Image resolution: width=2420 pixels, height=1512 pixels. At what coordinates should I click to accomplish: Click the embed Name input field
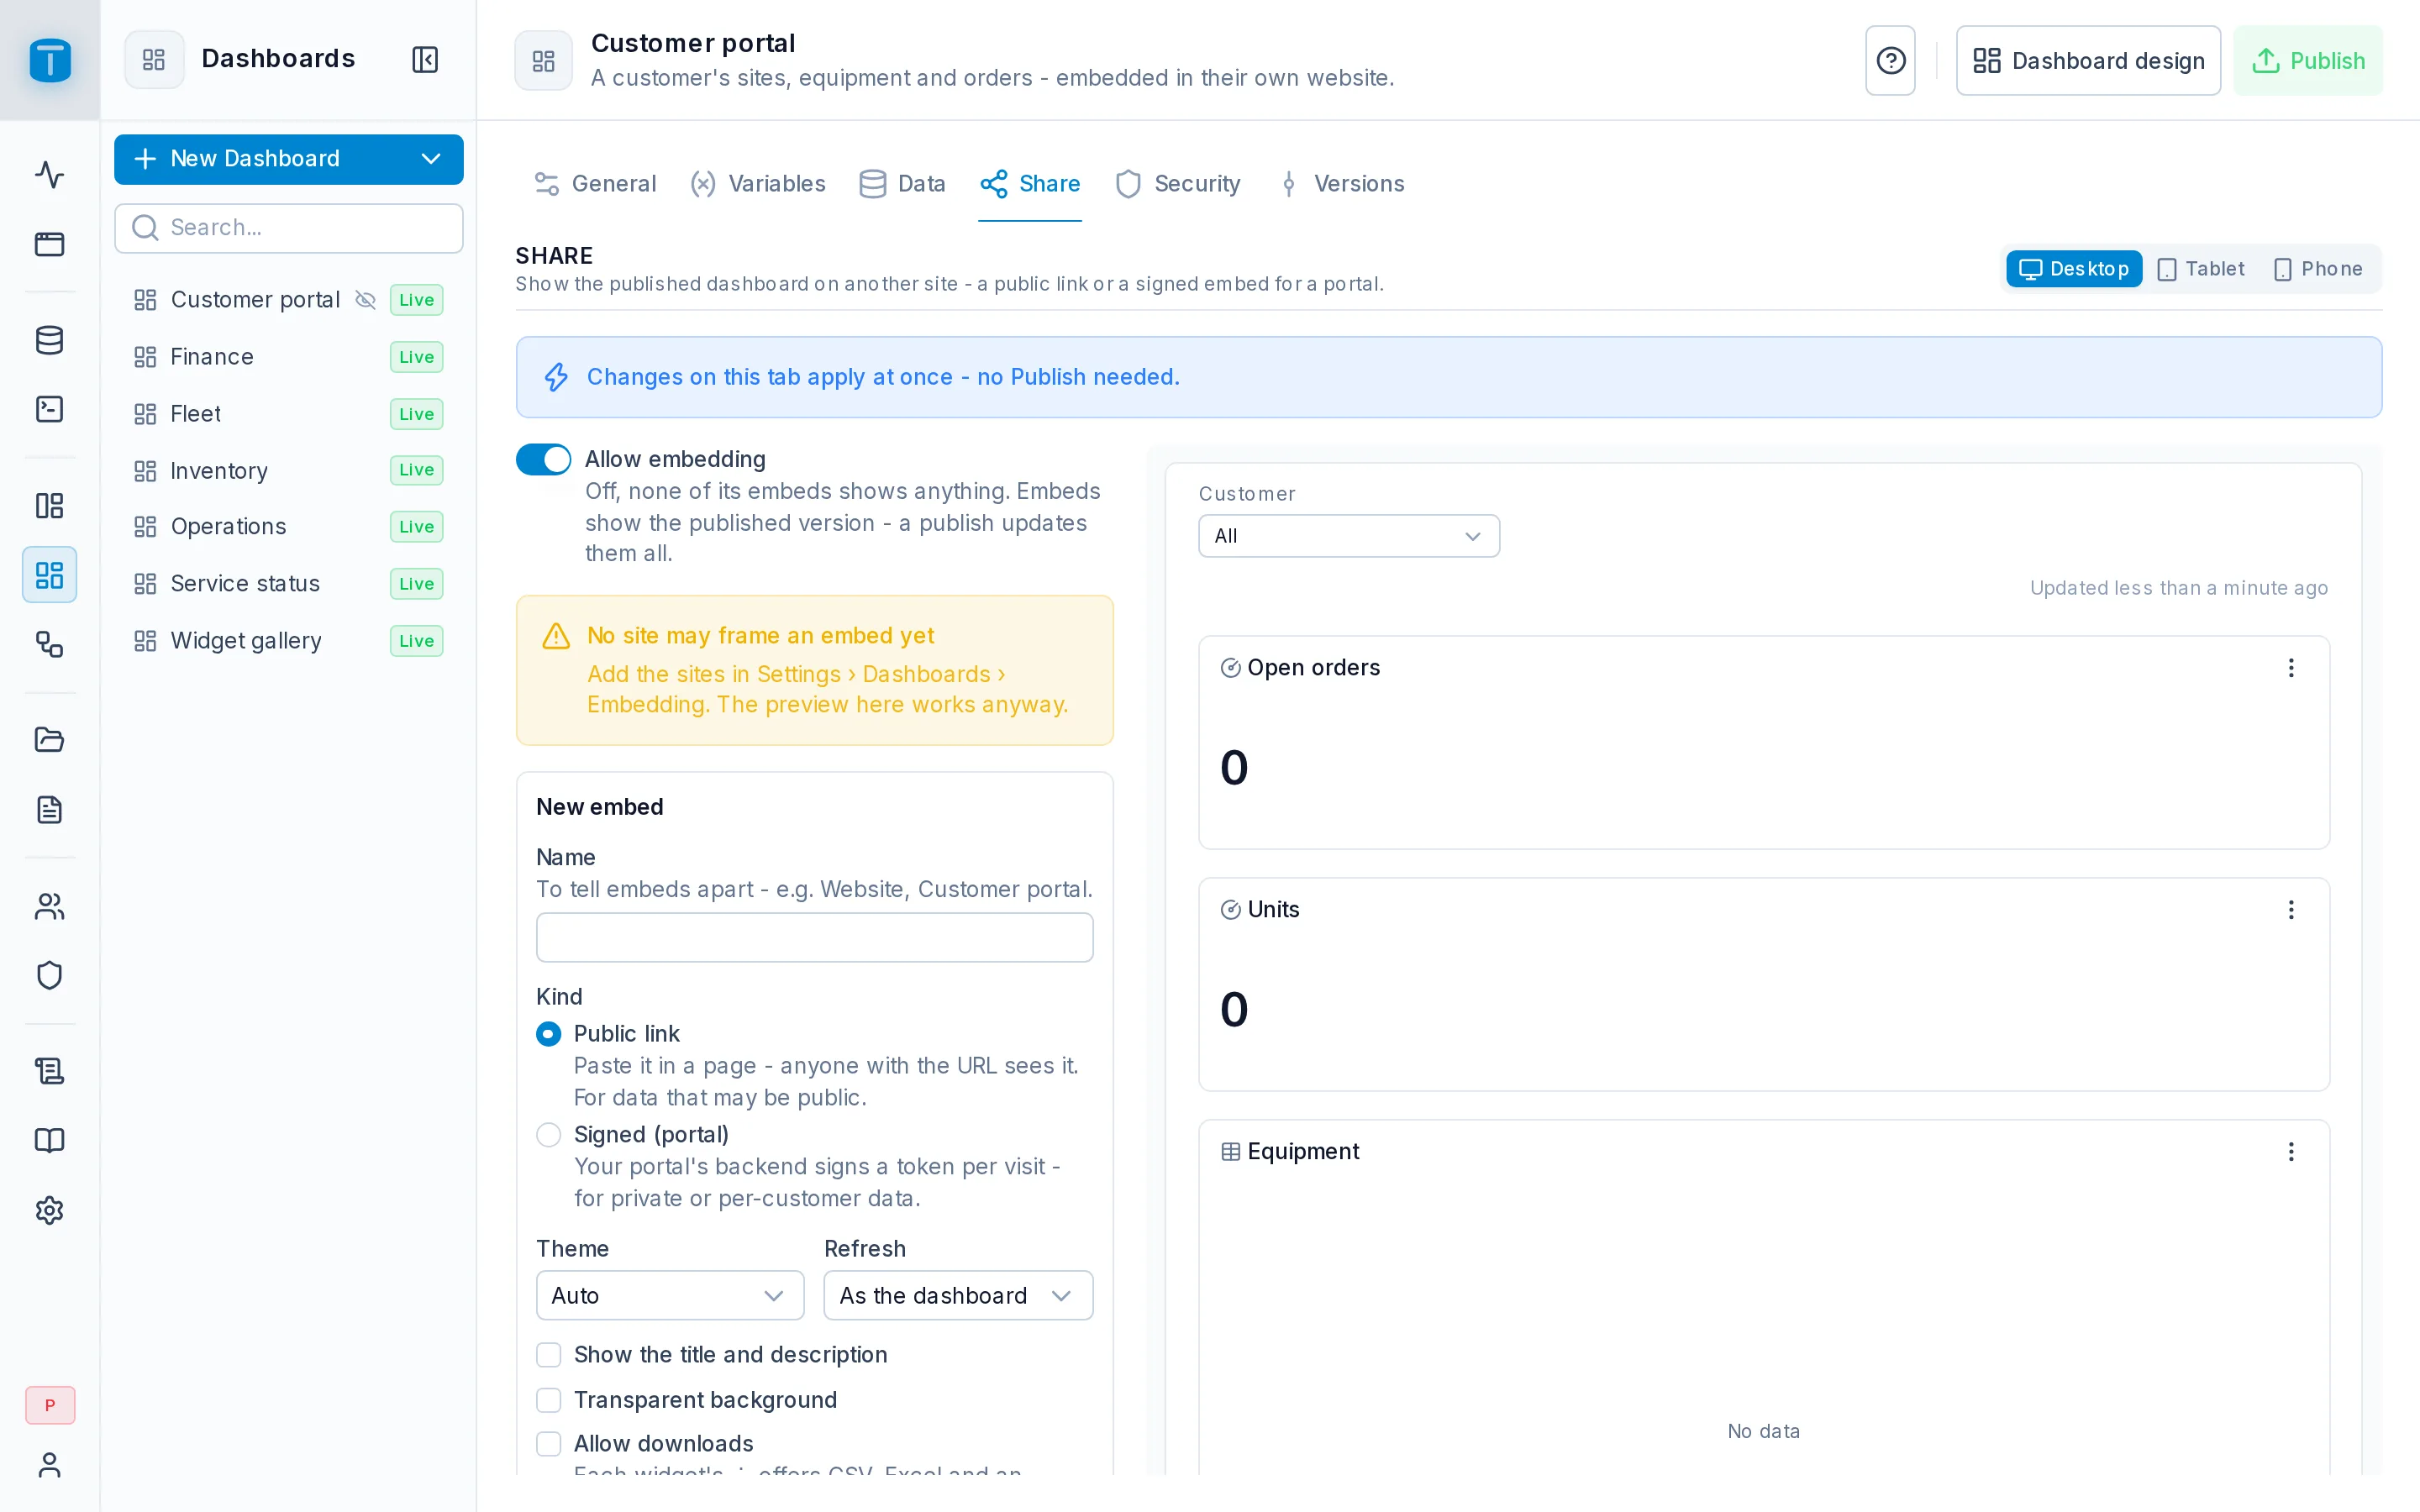click(814, 938)
